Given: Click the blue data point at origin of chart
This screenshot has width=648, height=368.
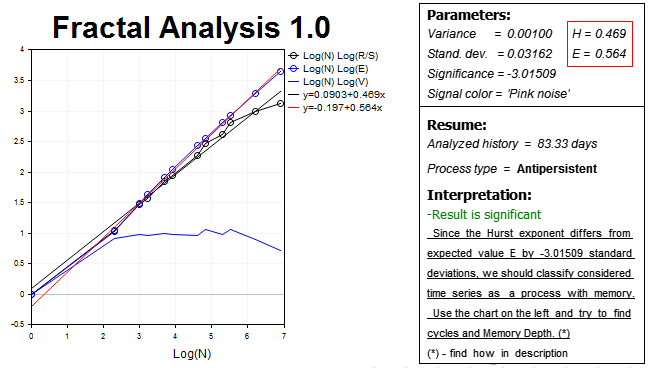Looking at the screenshot, I should (32, 294).
